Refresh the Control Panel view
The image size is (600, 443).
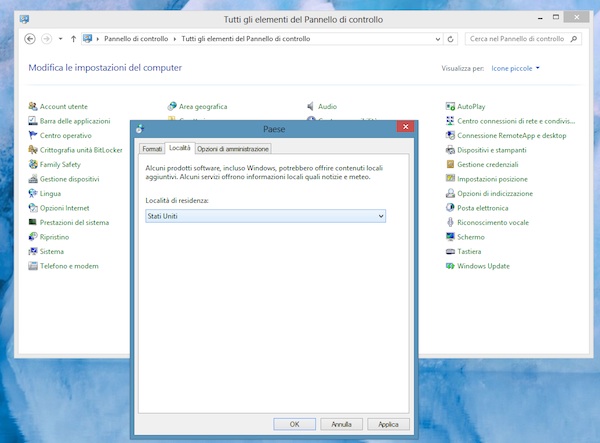click(x=451, y=39)
